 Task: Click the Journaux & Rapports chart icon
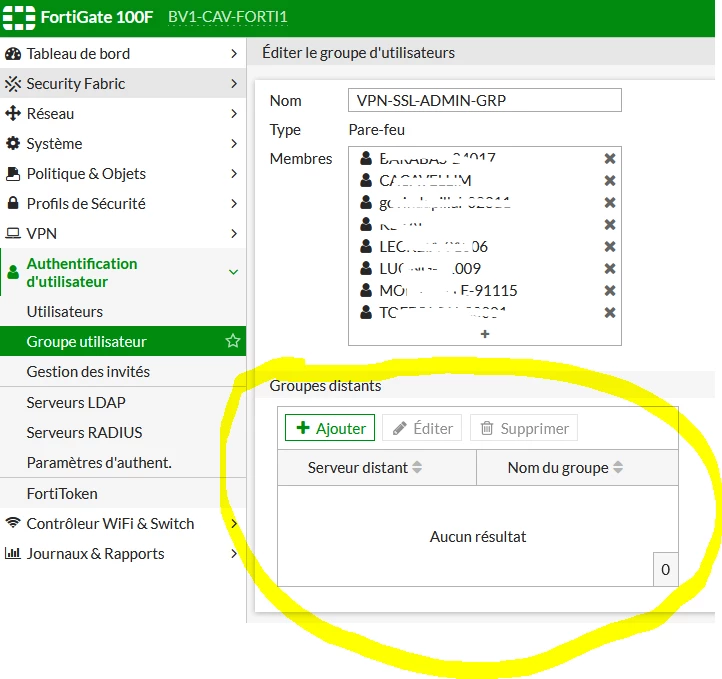[13, 553]
